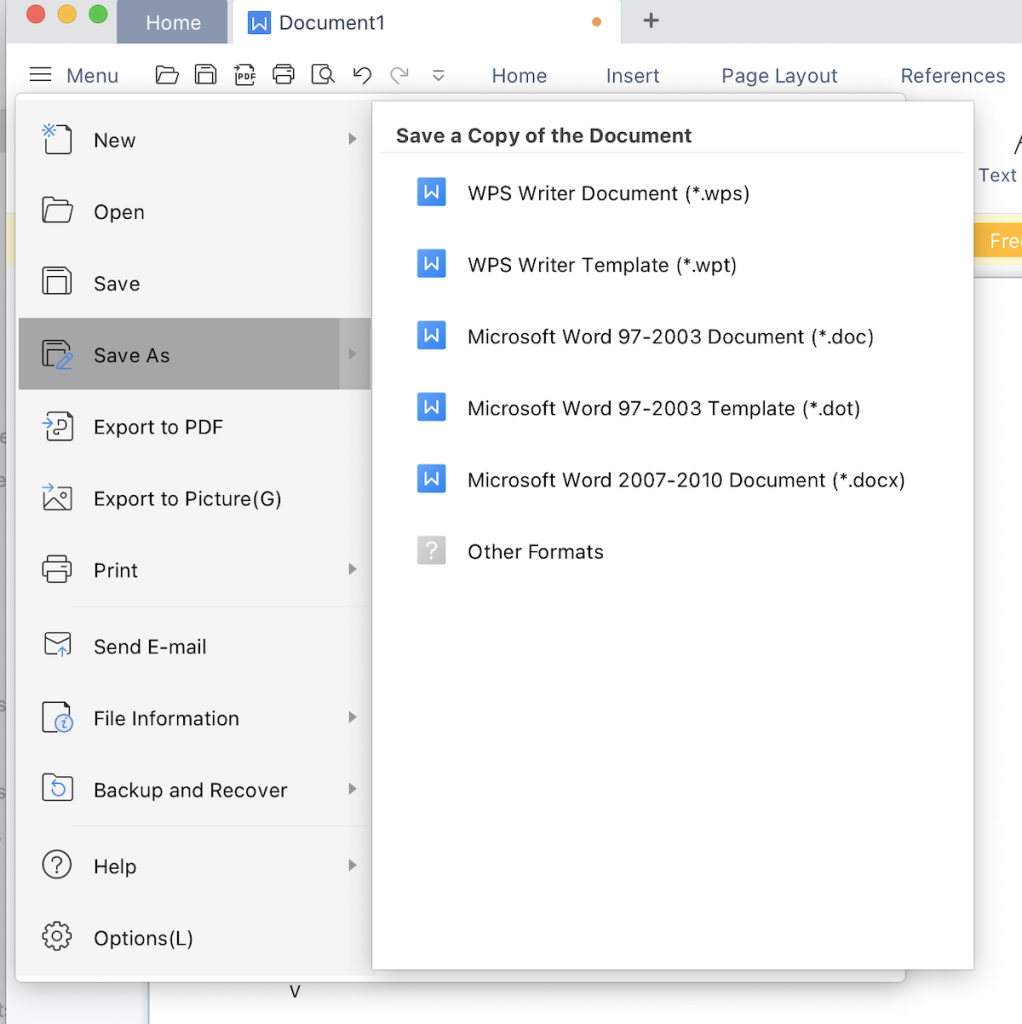Click the Options gear icon

[57, 936]
